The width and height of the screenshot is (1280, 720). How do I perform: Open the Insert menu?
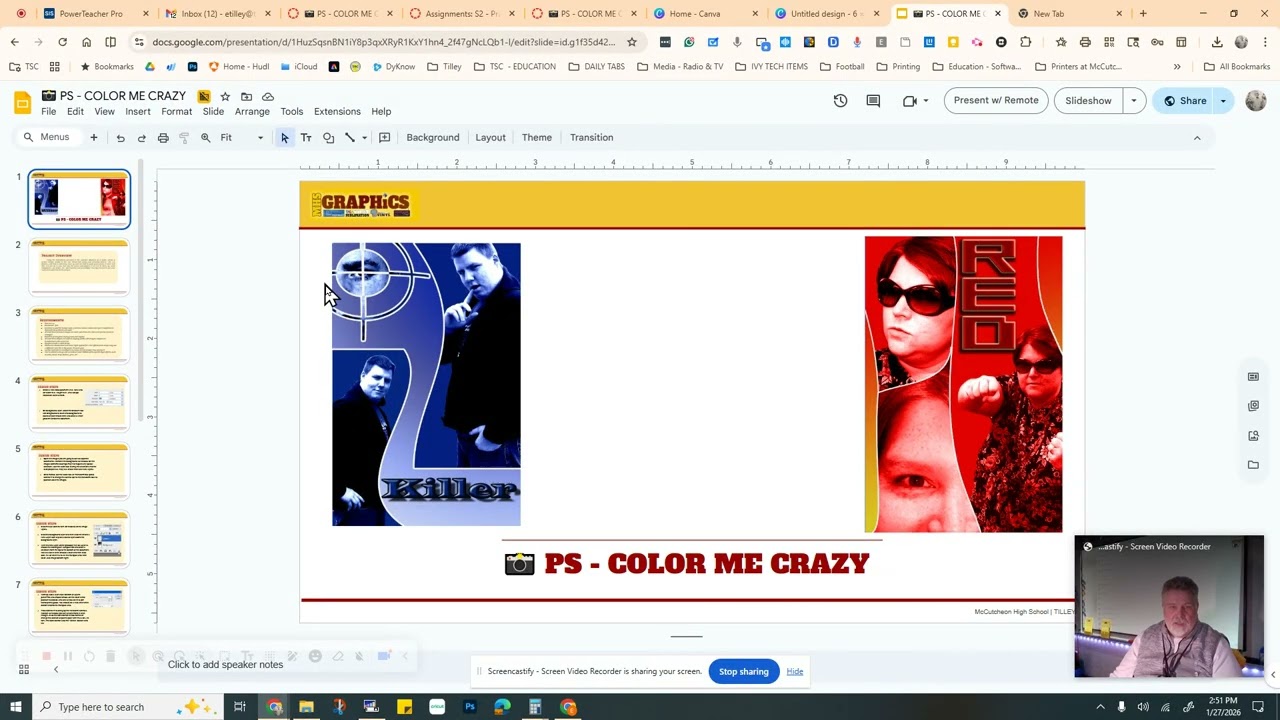point(138,112)
